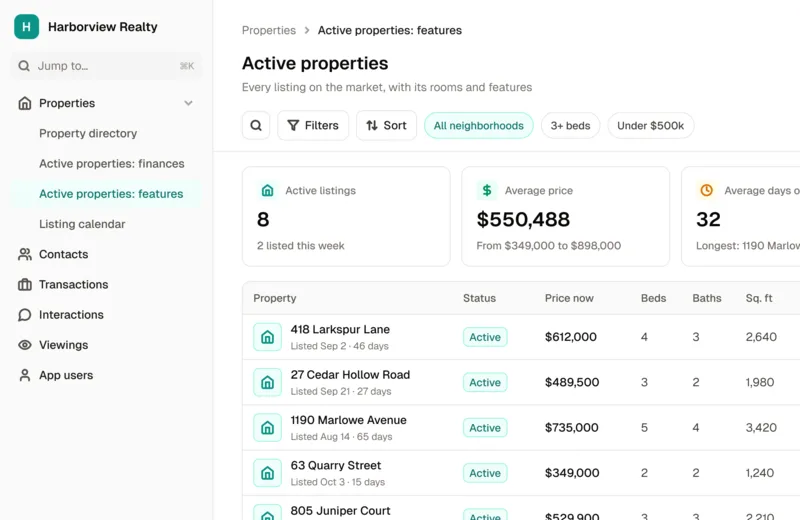The height and width of the screenshot is (520, 800).
Task: Click the house icon for 1190 Marlowe Avenue
Action: click(267, 428)
